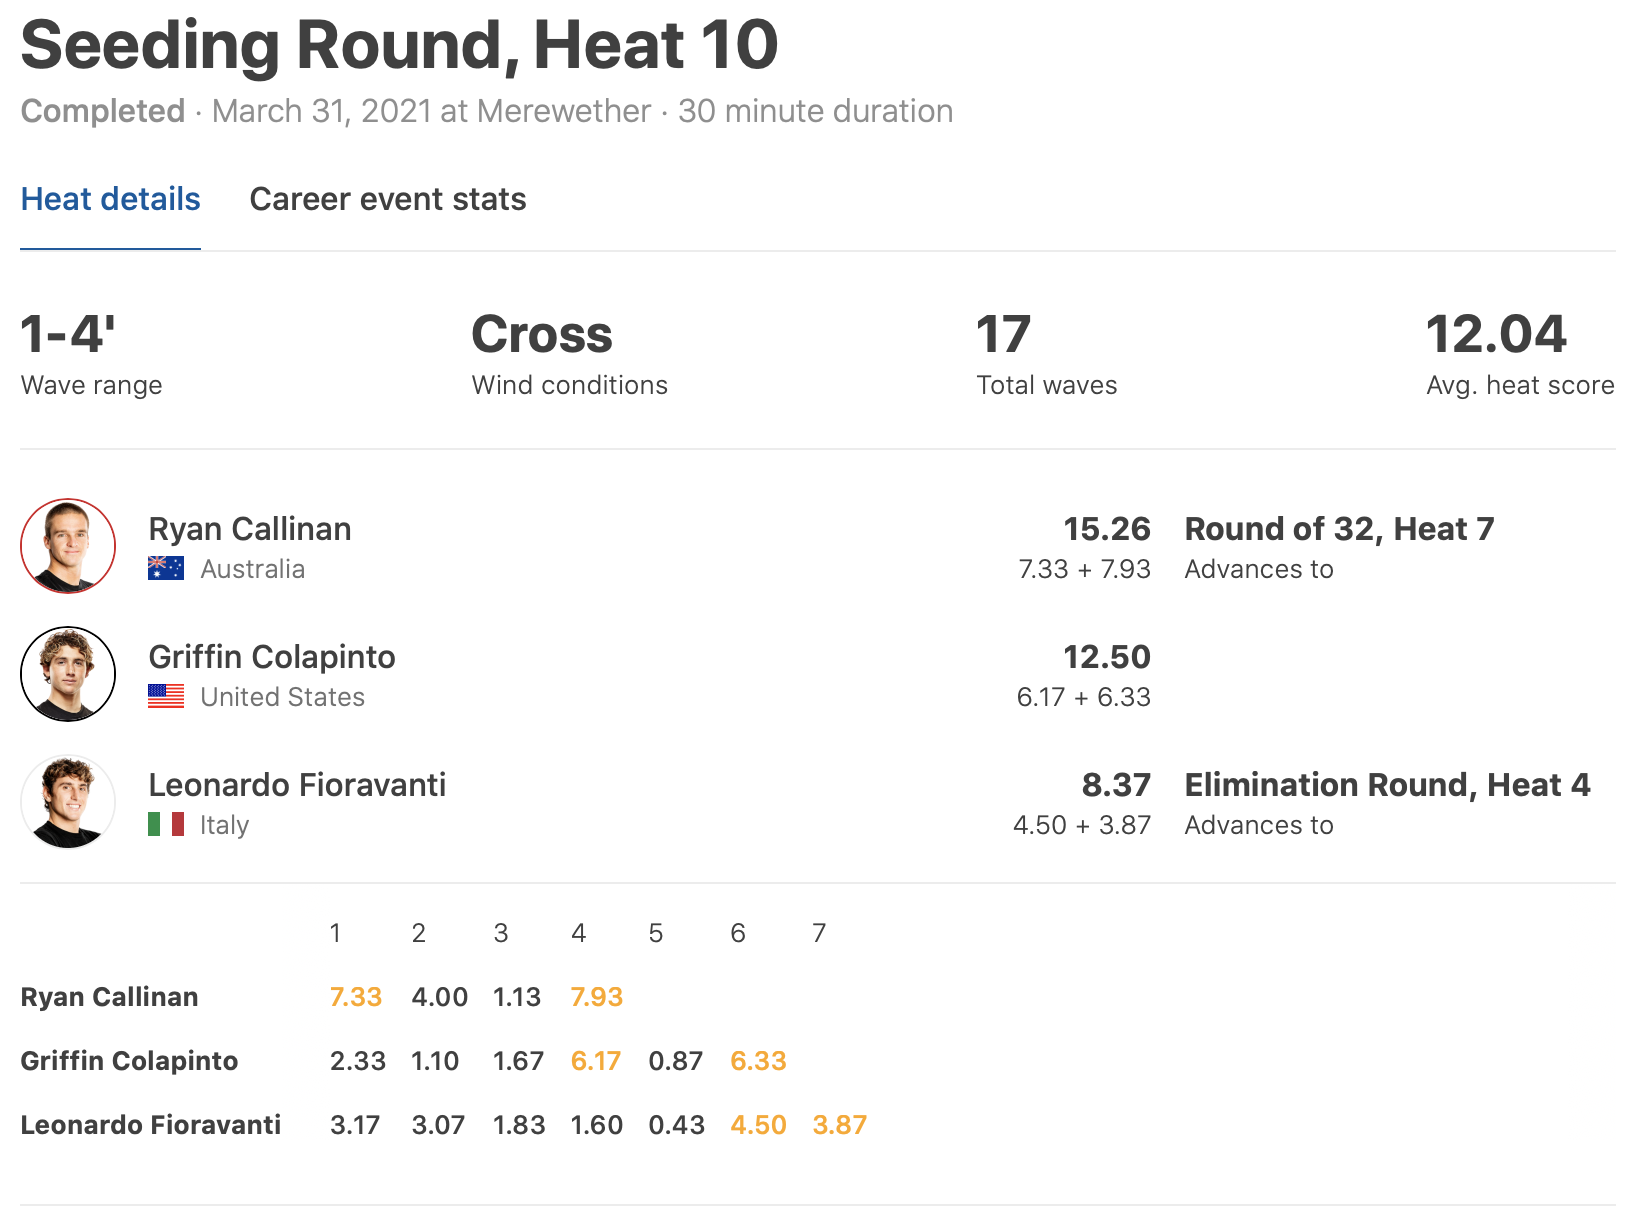Image resolution: width=1642 pixels, height=1220 pixels.
Task: Click the Ryan Callinan row label in score table
Action: [110, 997]
